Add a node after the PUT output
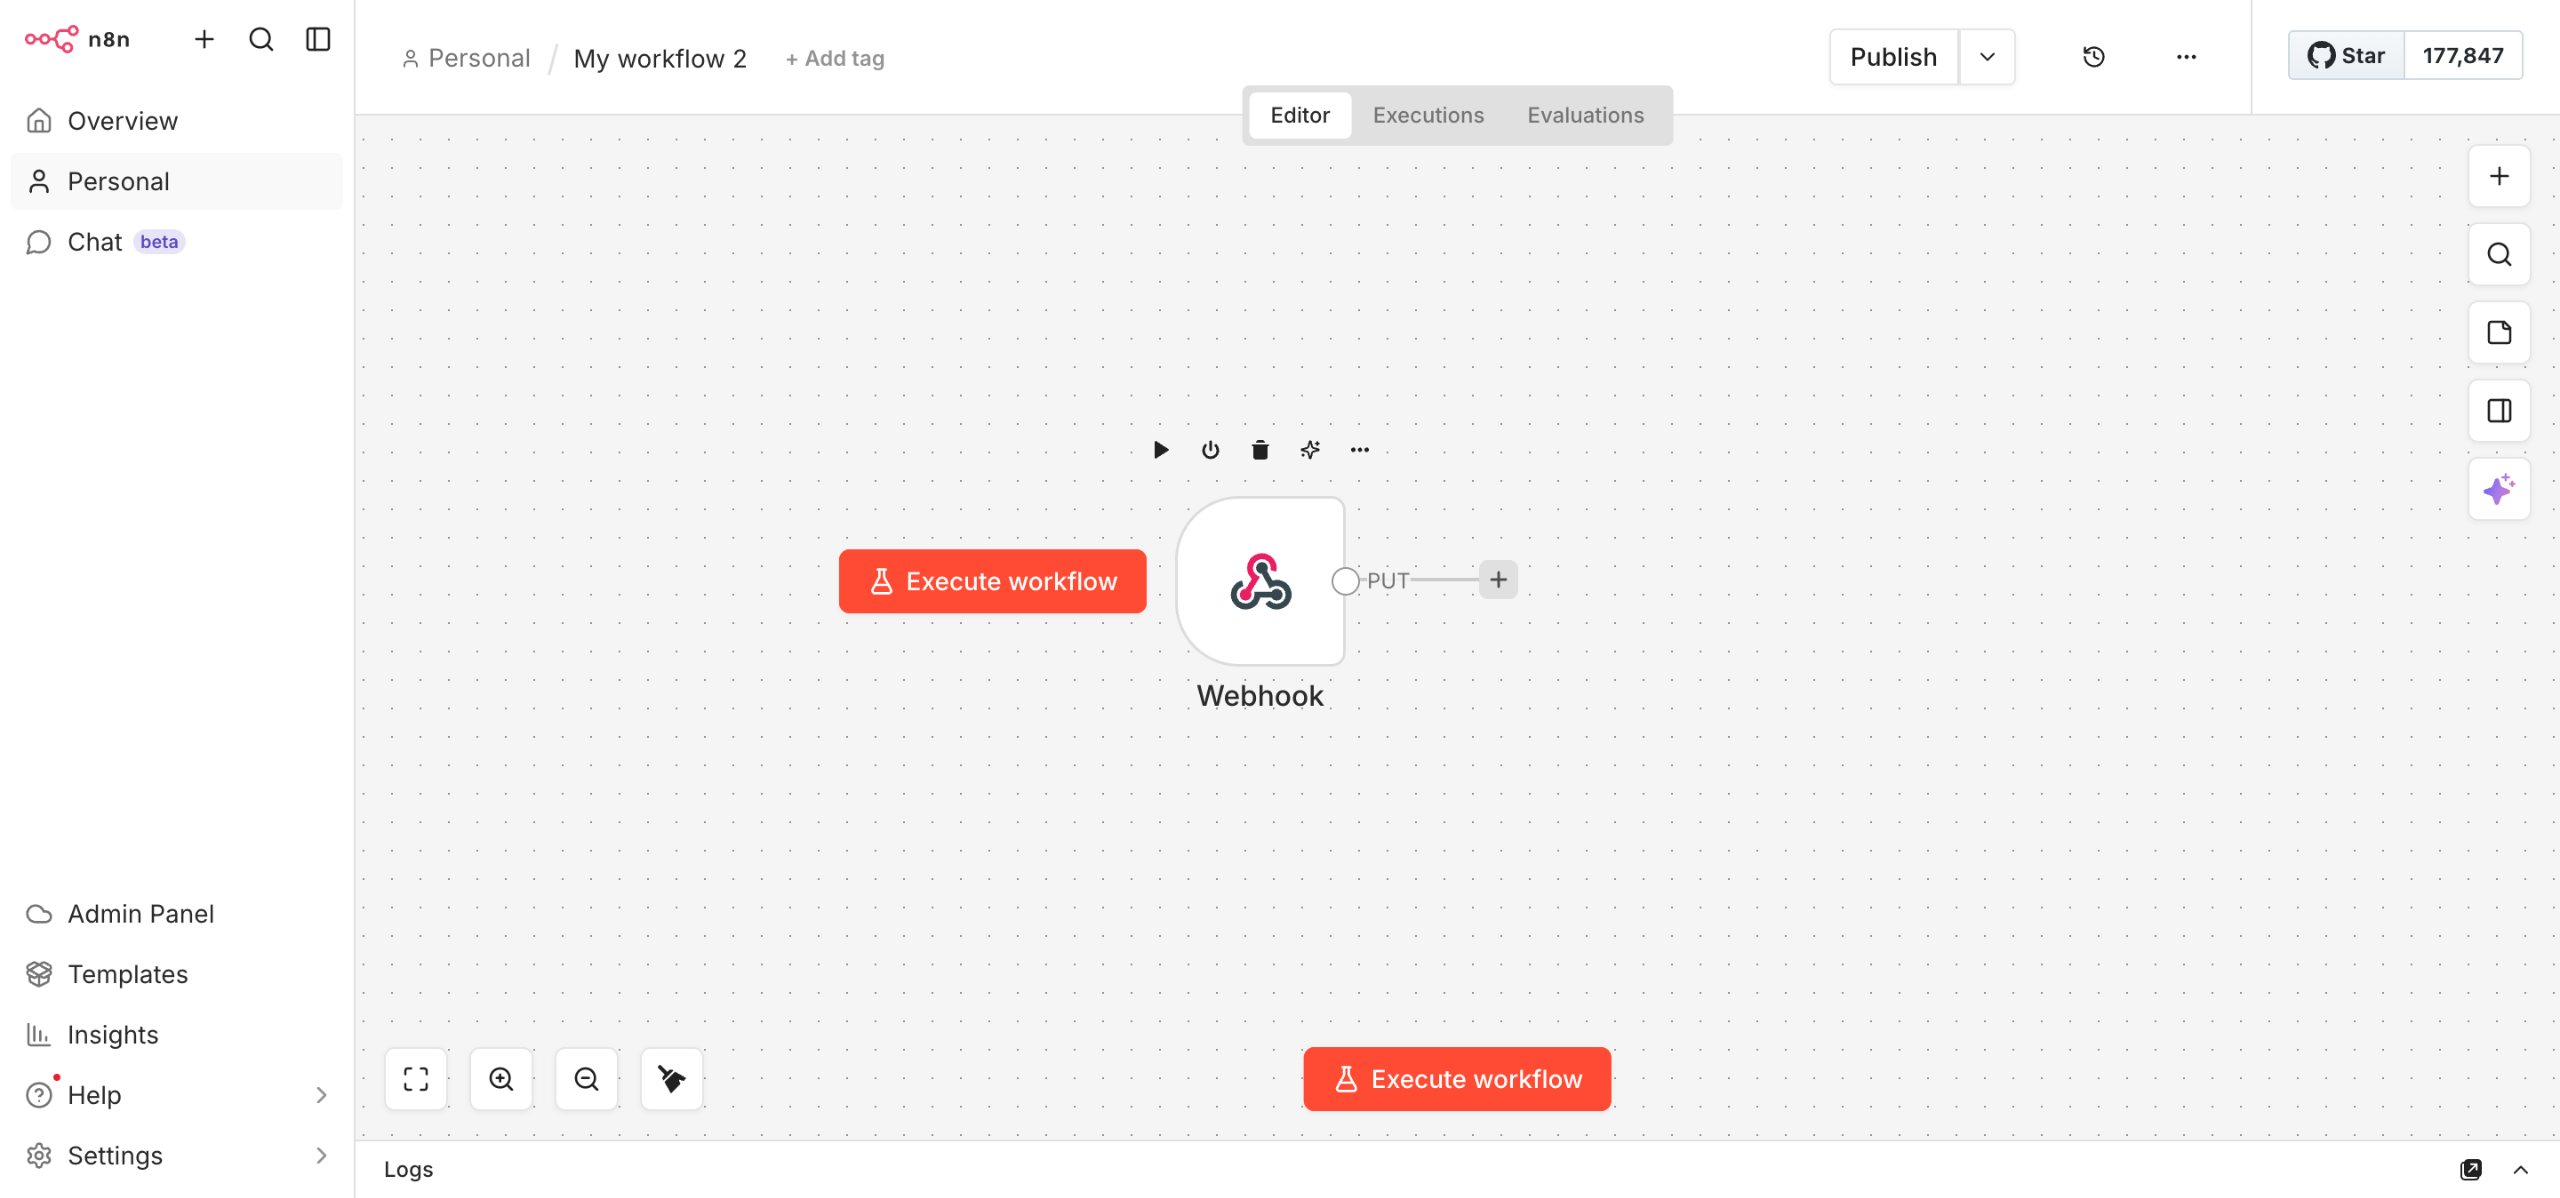Screen dimensions: 2560x1198 coord(1498,580)
